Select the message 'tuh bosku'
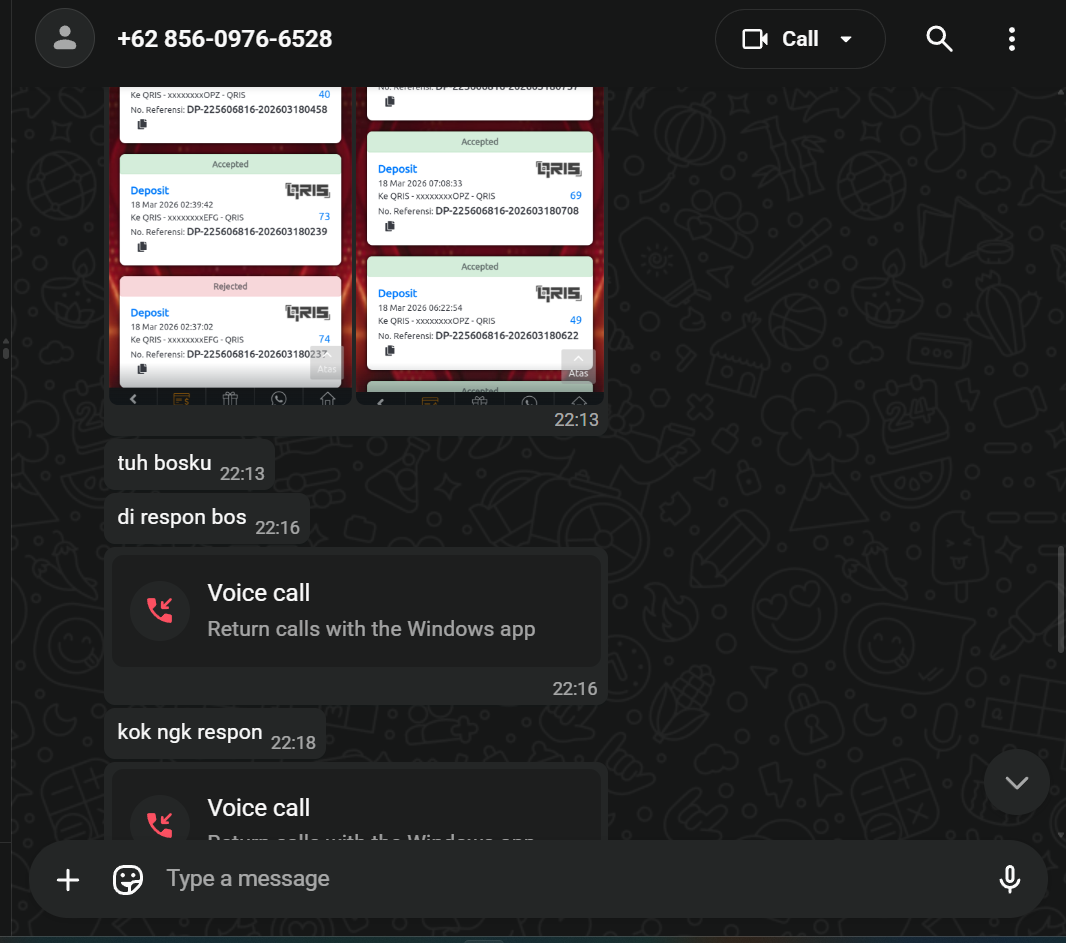1066x943 pixels. (190, 464)
